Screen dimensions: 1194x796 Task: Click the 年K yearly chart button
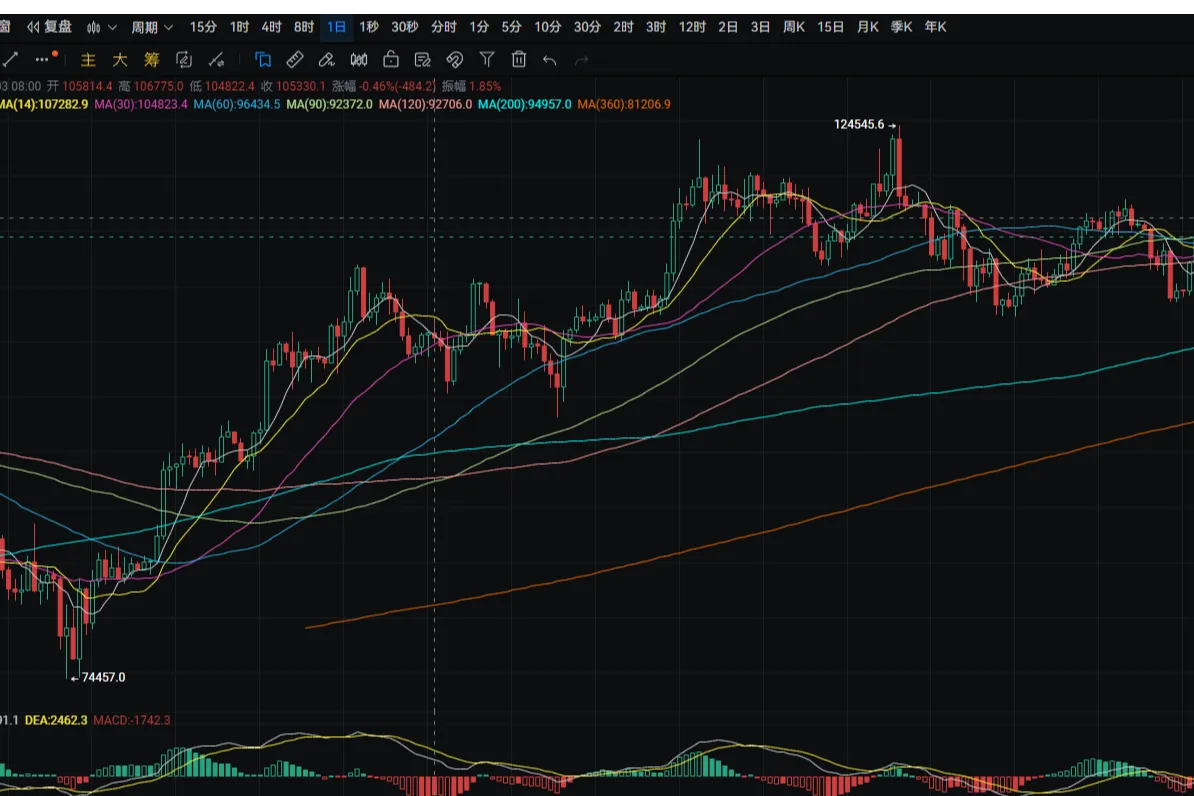tap(935, 27)
